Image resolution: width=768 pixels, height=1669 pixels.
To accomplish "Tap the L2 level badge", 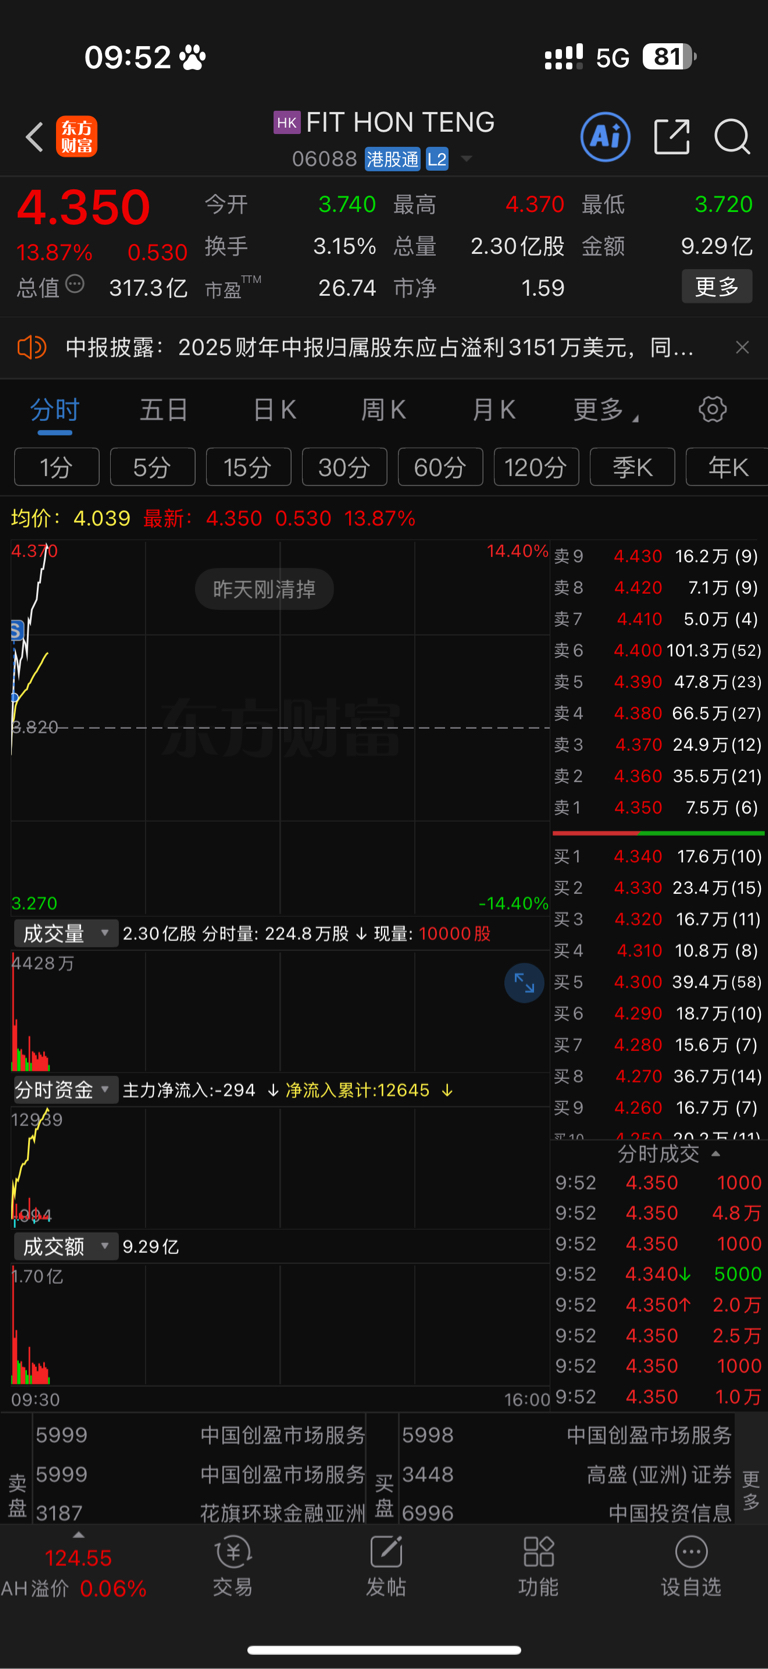I will (437, 159).
